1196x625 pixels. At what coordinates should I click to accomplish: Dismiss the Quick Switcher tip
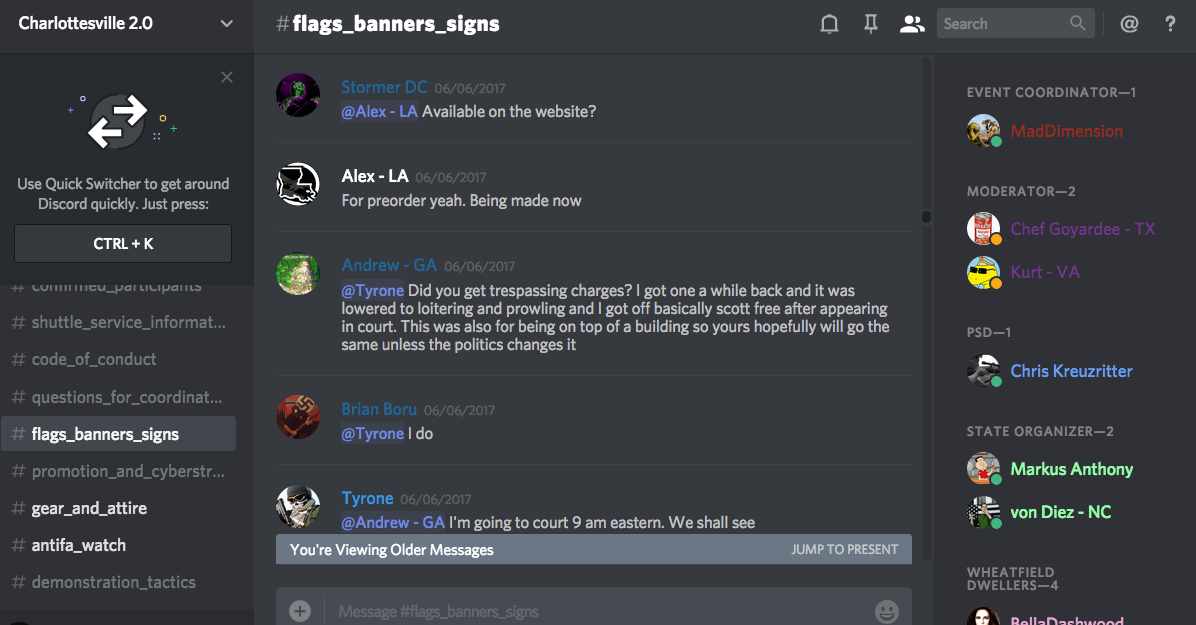coord(227,77)
